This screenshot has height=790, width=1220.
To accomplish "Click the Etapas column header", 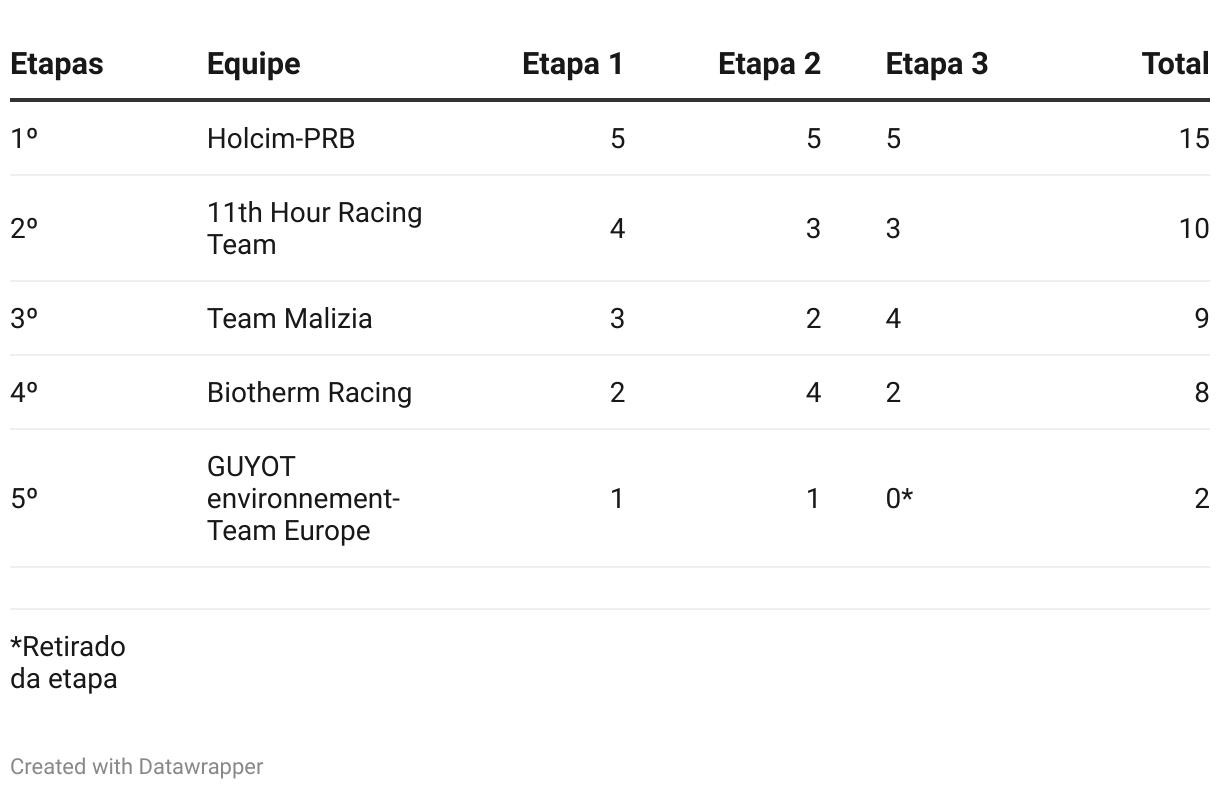I will click(56, 64).
